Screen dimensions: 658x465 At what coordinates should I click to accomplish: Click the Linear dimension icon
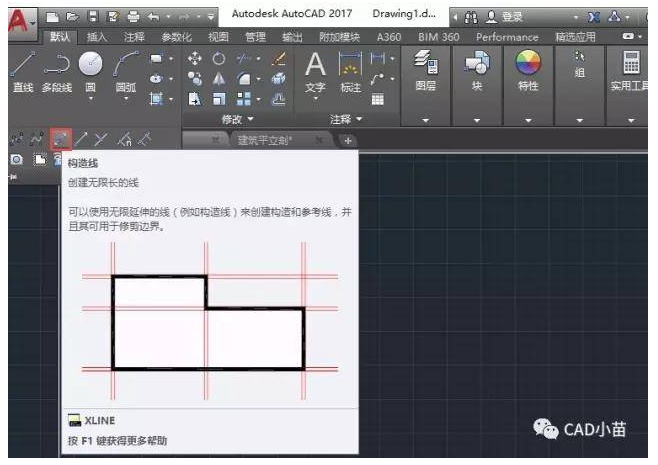(x=378, y=58)
